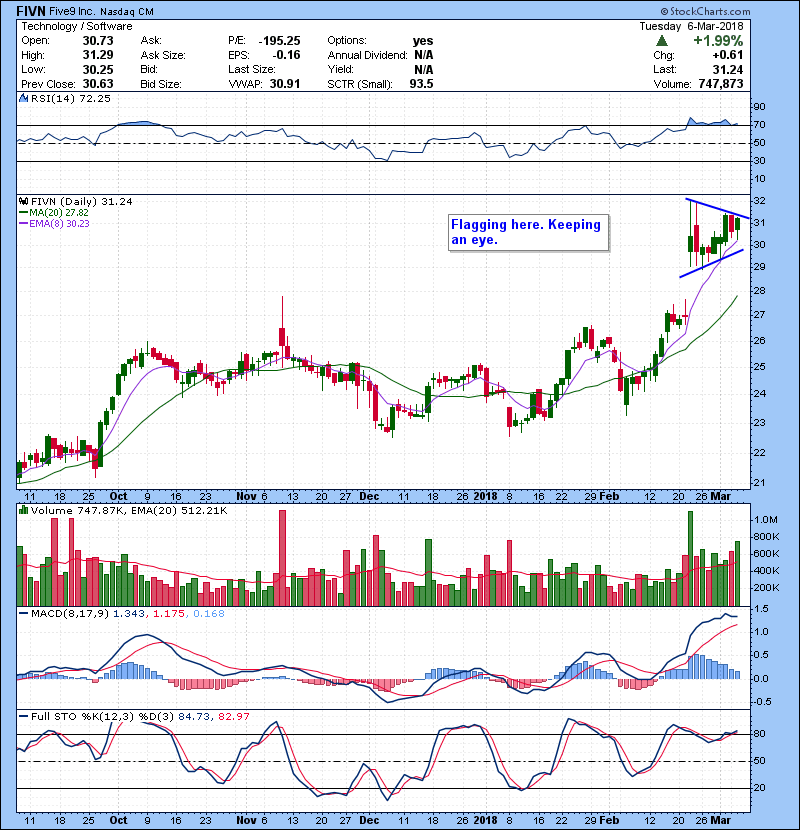Click the date 'Tuesday 6-Mar-2018'
800x830 pixels.
coord(691,26)
